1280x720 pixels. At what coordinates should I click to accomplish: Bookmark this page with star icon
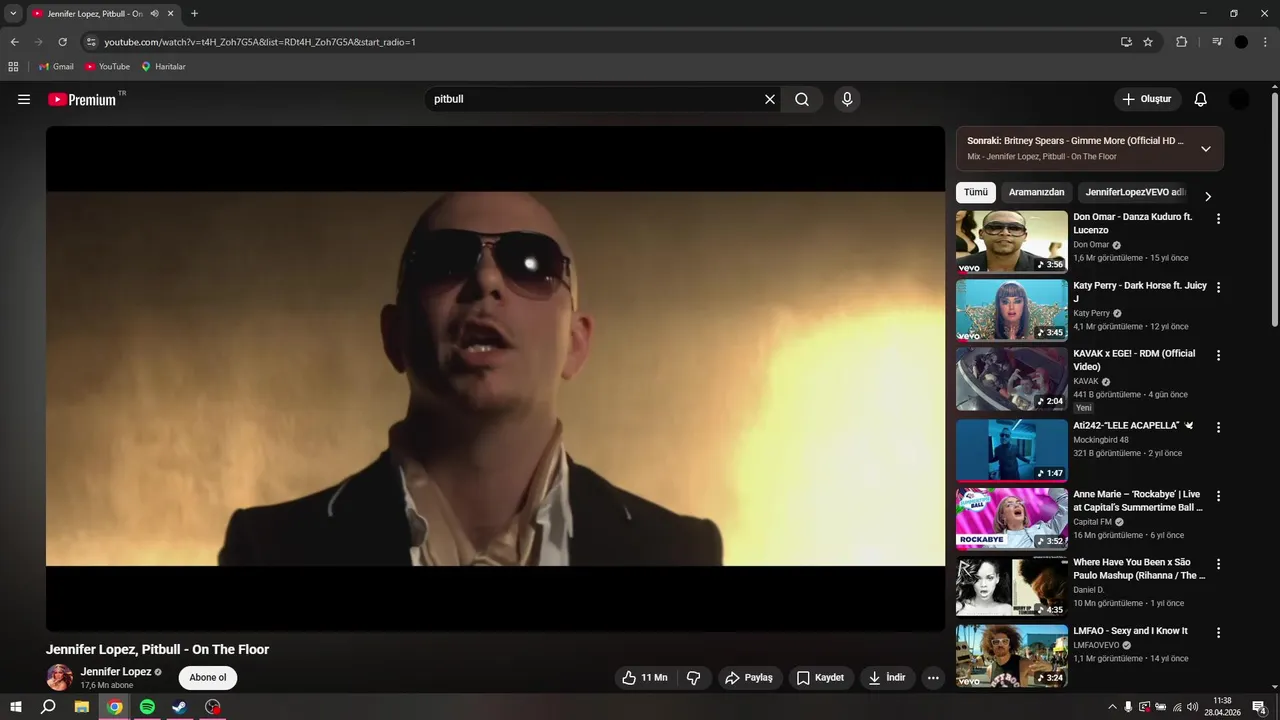click(1148, 42)
